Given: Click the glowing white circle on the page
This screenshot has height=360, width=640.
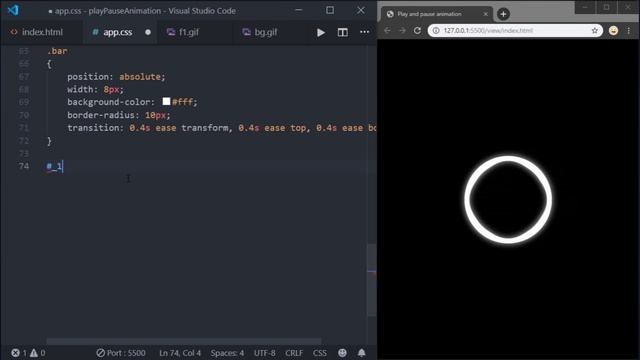Looking at the screenshot, I should point(508,200).
